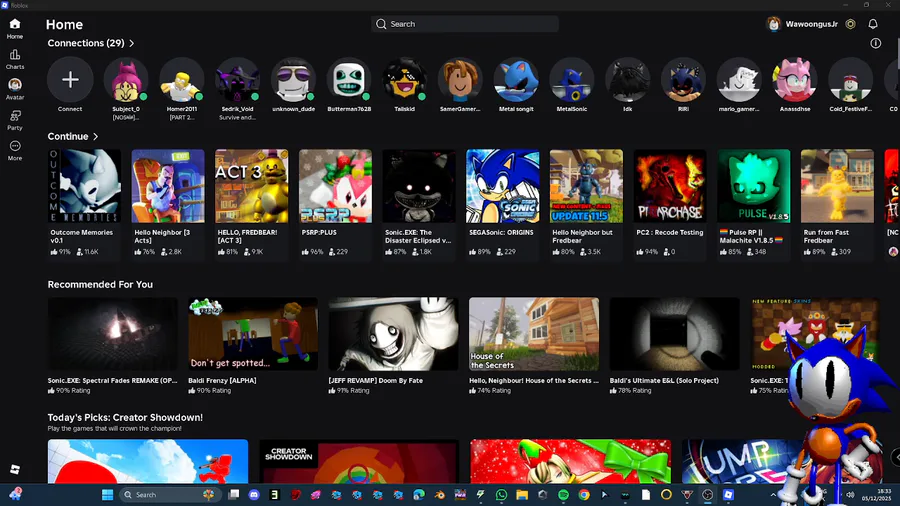900x506 pixels.
Task: Open Tailskid friend avatar
Action: click(x=405, y=80)
